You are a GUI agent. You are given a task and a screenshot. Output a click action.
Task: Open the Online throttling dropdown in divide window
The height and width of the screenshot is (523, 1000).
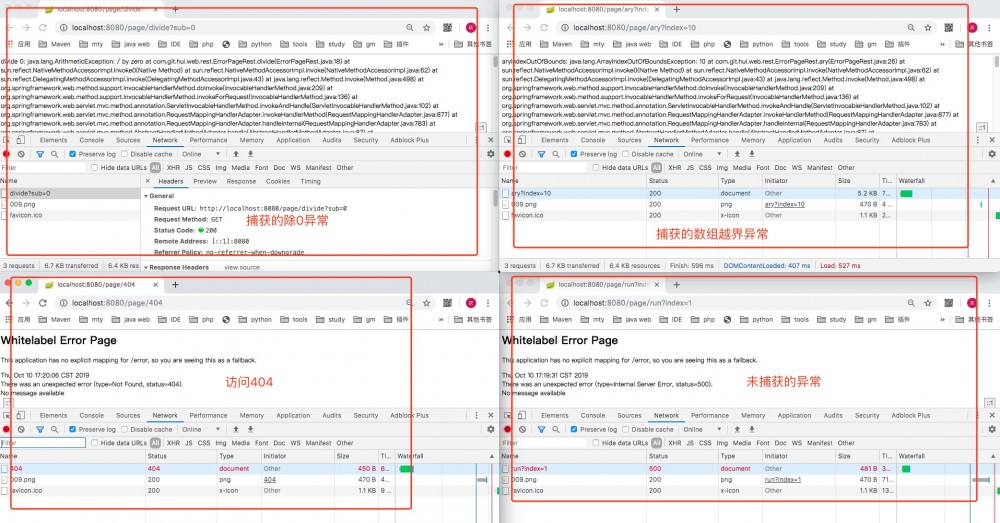pyautogui.click(x=201, y=154)
